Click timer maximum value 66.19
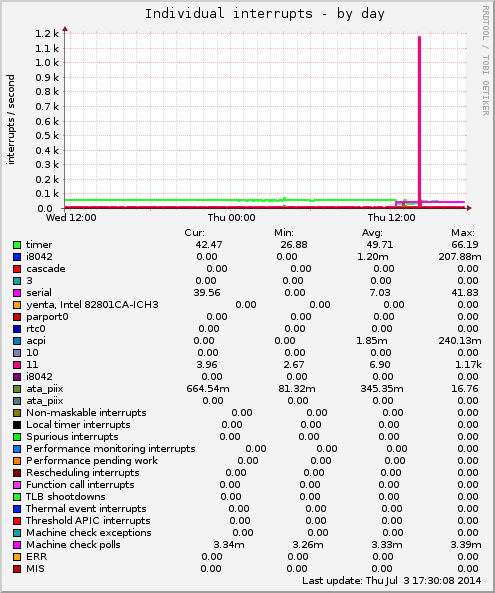495x593 pixels. (x=465, y=245)
